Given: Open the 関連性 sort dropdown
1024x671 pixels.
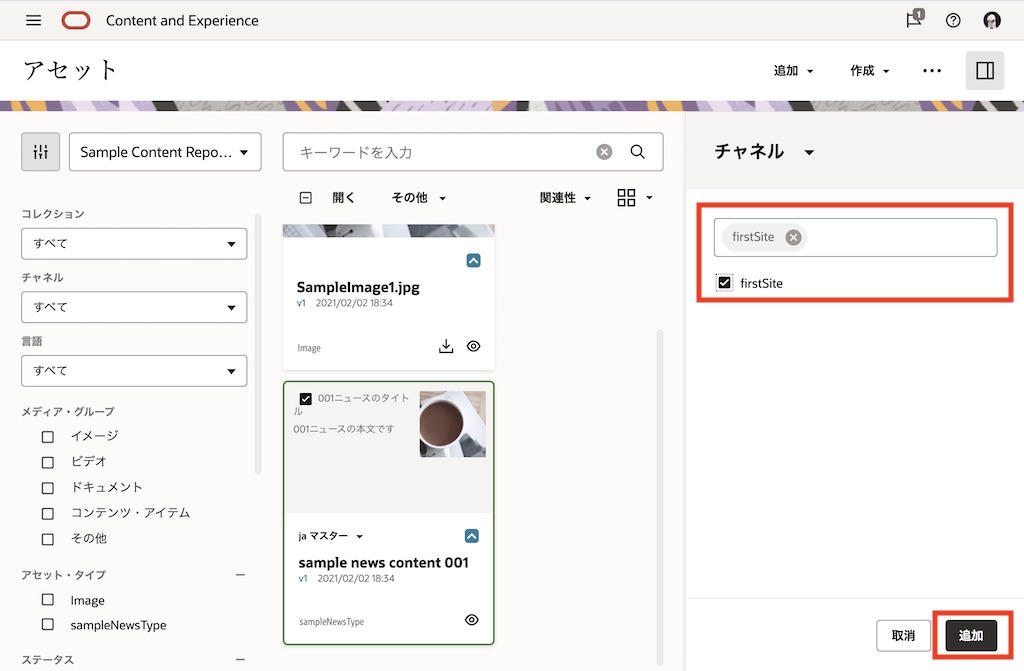Looking at the screenshot, I should click(565, 198).
